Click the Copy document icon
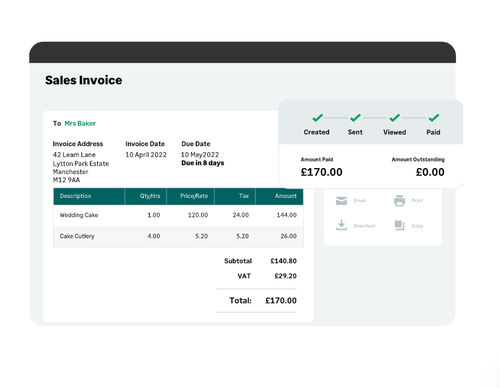The width and height of the screenshot is (500, 388). 399,225
